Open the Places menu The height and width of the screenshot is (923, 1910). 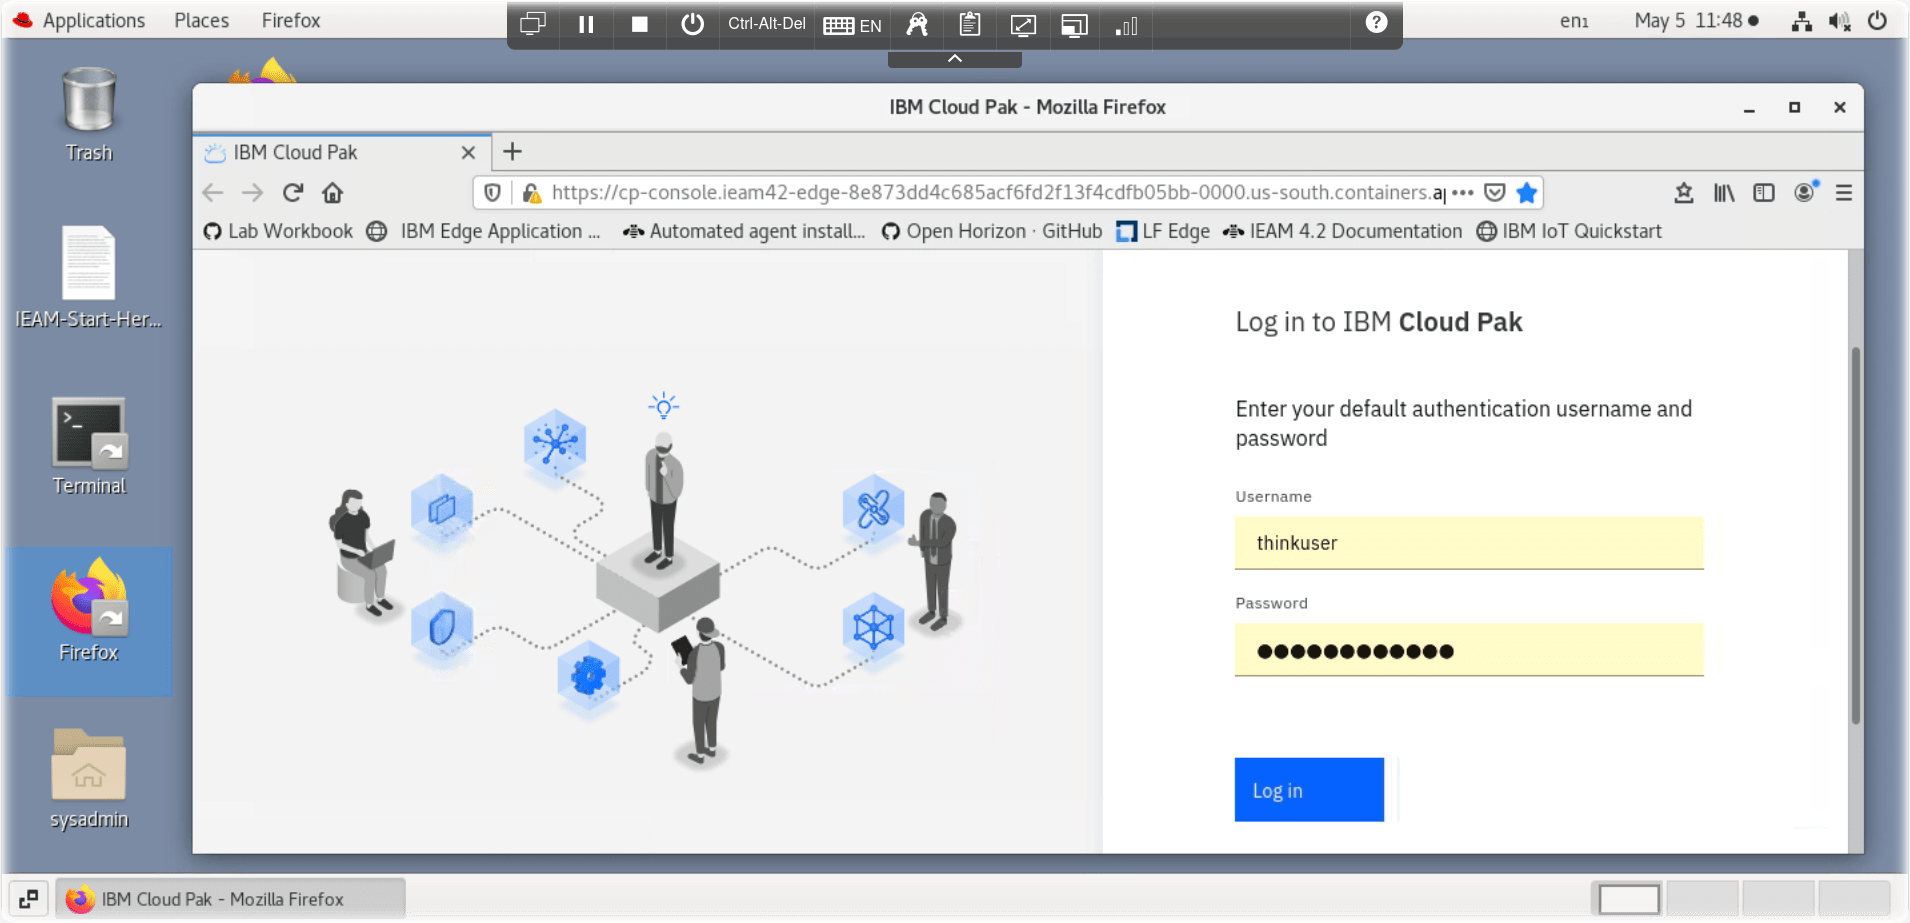(201, 20)
